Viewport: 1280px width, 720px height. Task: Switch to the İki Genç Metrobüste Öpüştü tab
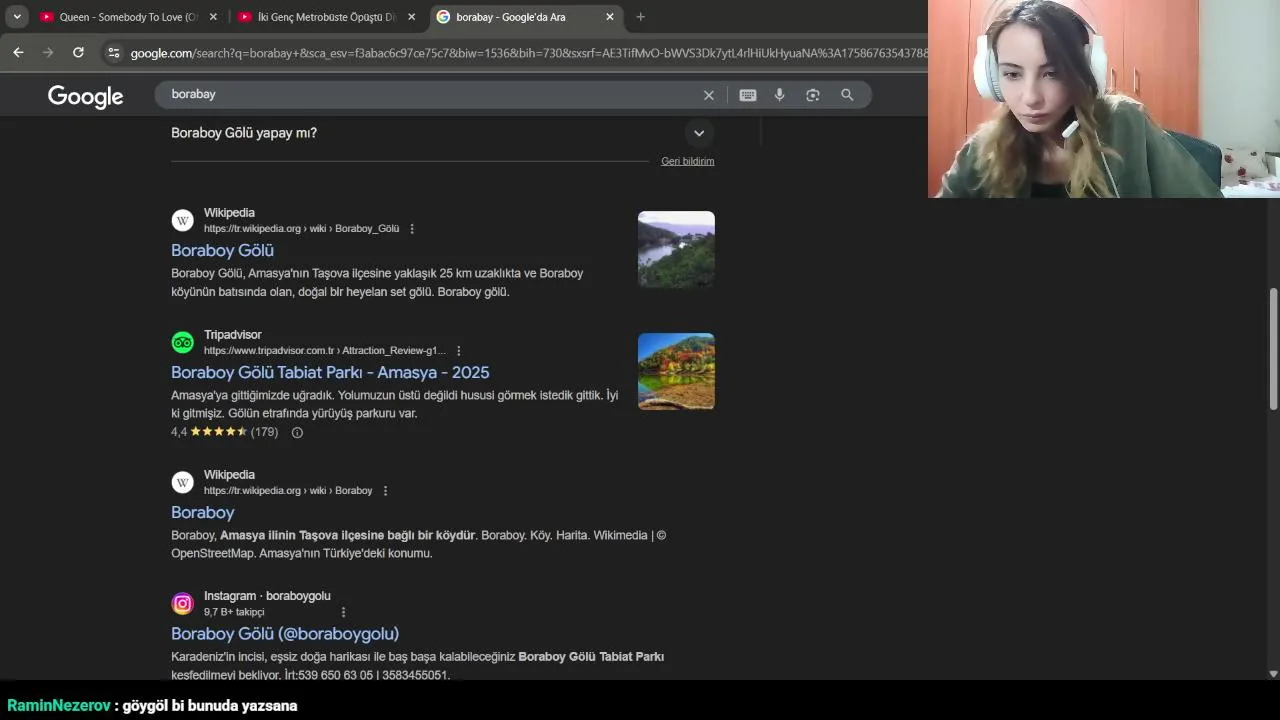[326, 17]
